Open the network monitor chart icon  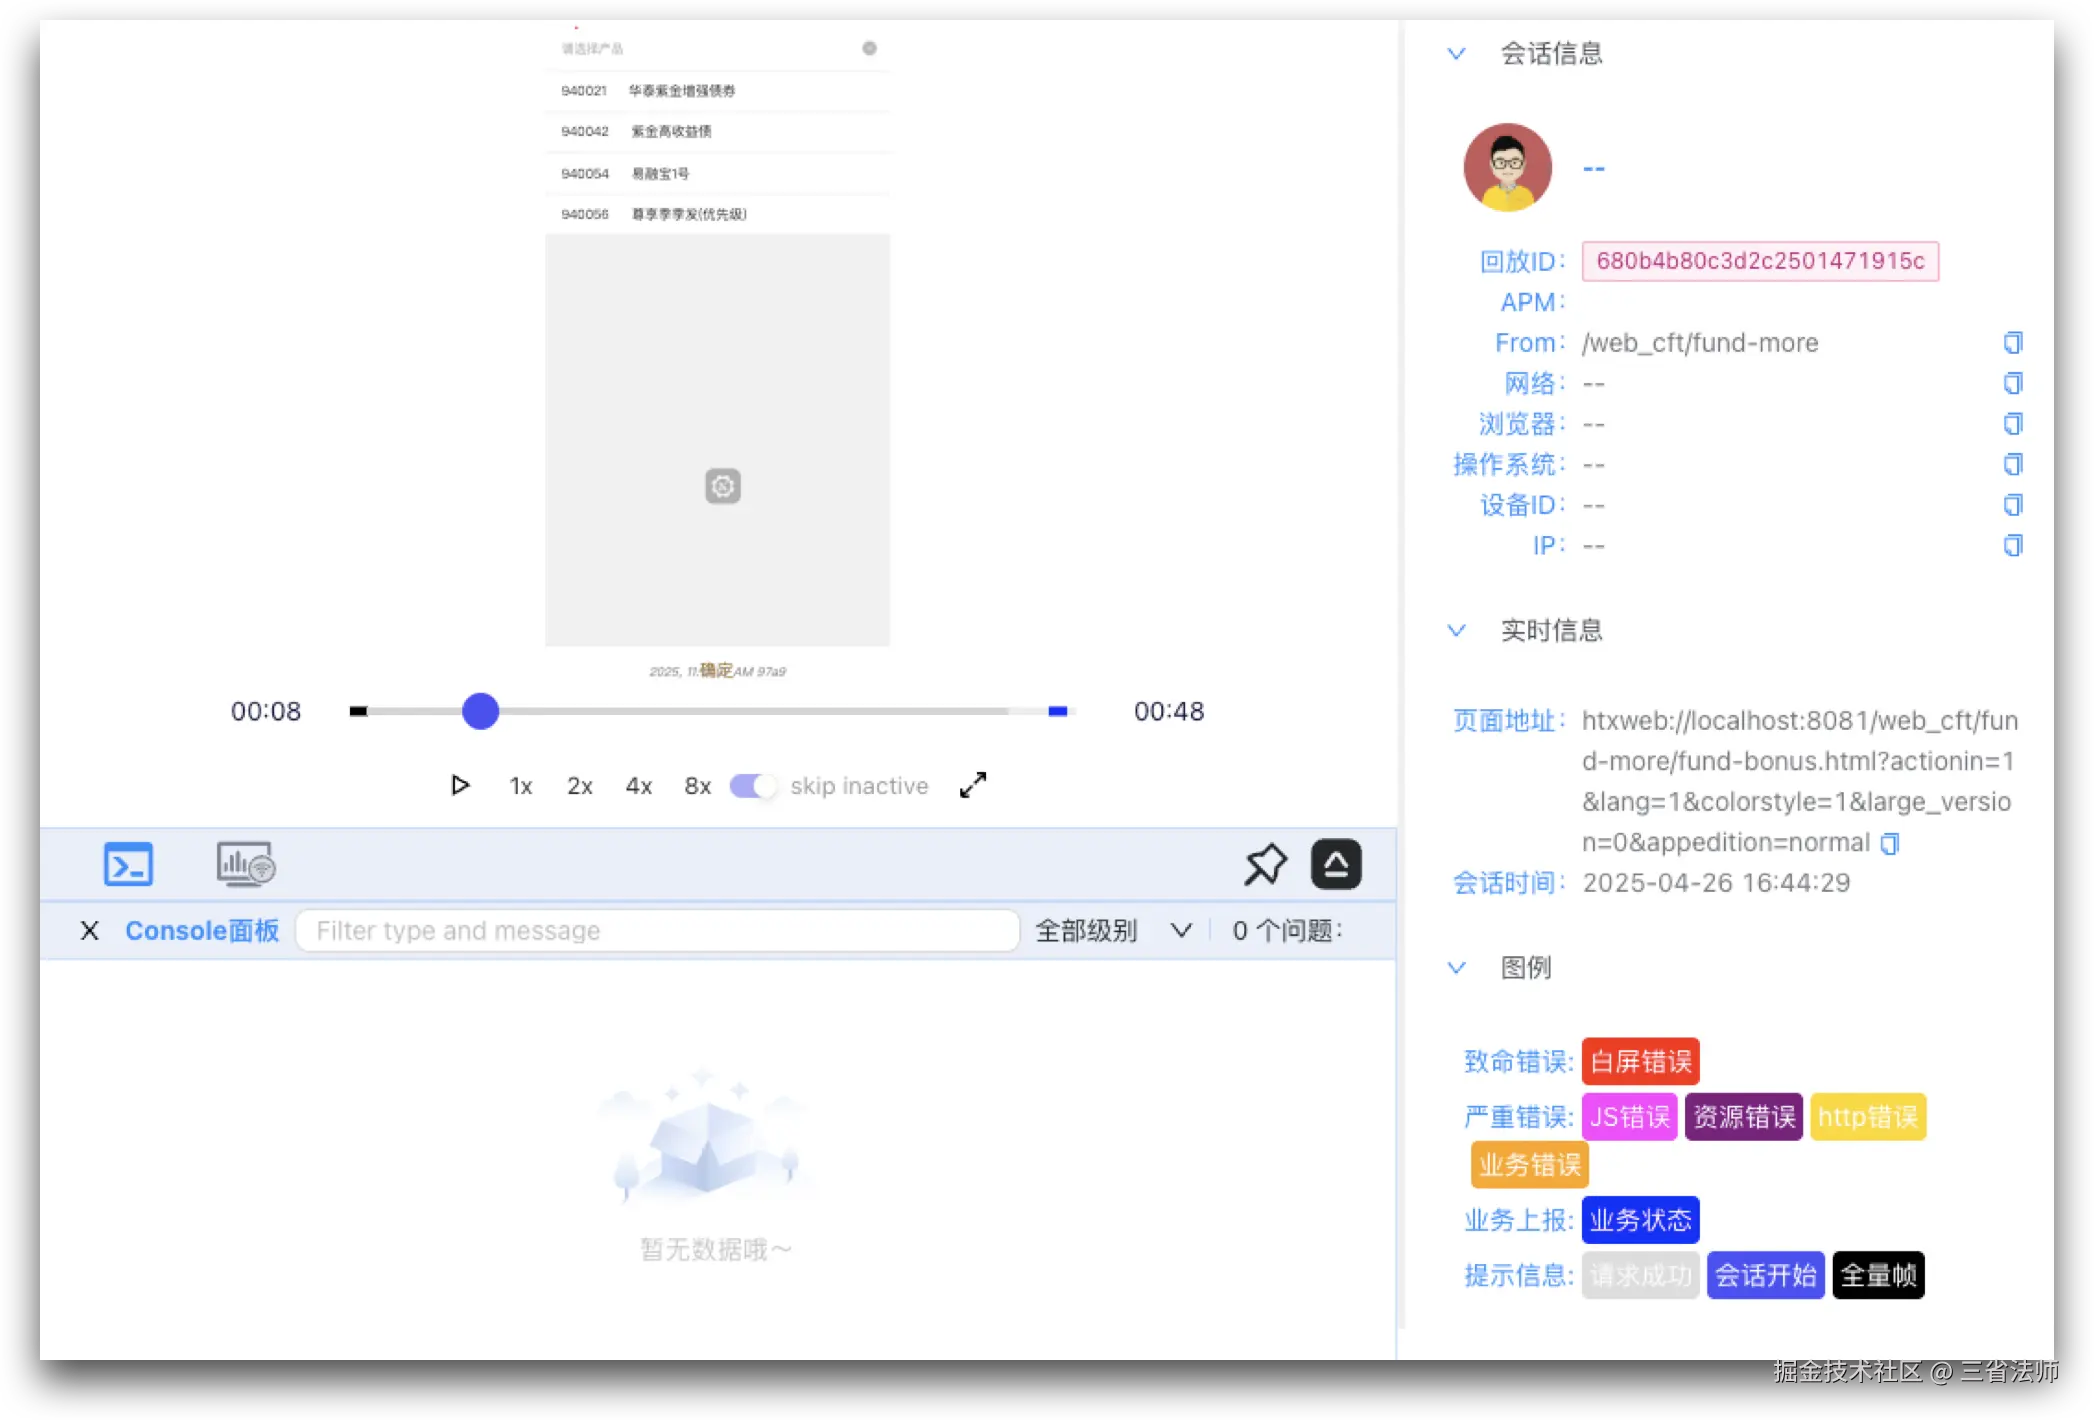tap(245, 865)
